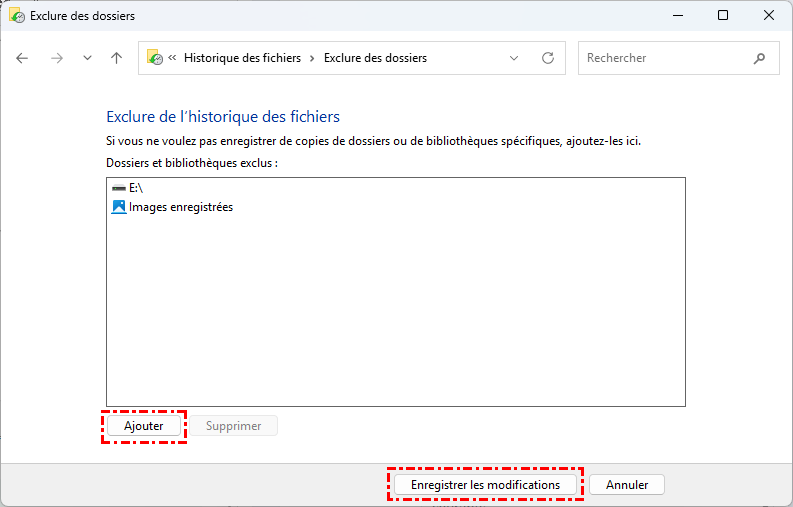Refresh the address bar location
Viewport: 793px width, 507px height.
click(x=547, y=58)
